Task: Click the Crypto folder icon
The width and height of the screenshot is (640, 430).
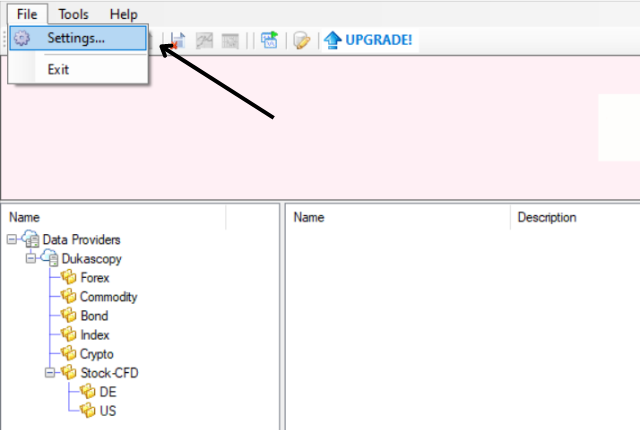Action: pos(69,354)
